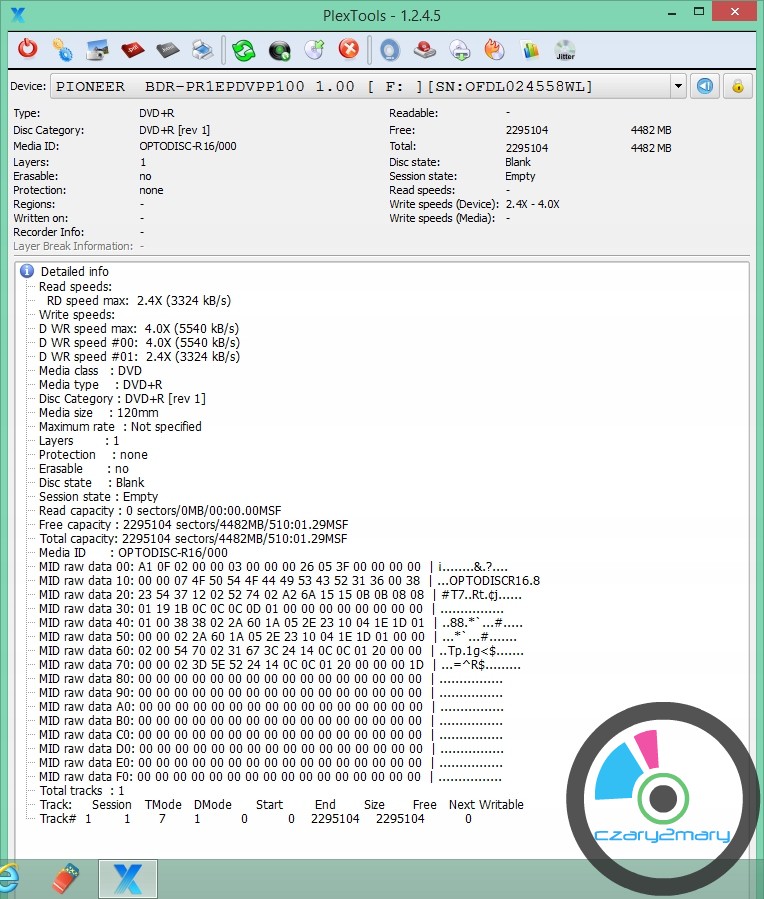Click the PlexTools title bar icon
Image resolution: width=764 pixels, height=899 pixels.
[17, 13]
